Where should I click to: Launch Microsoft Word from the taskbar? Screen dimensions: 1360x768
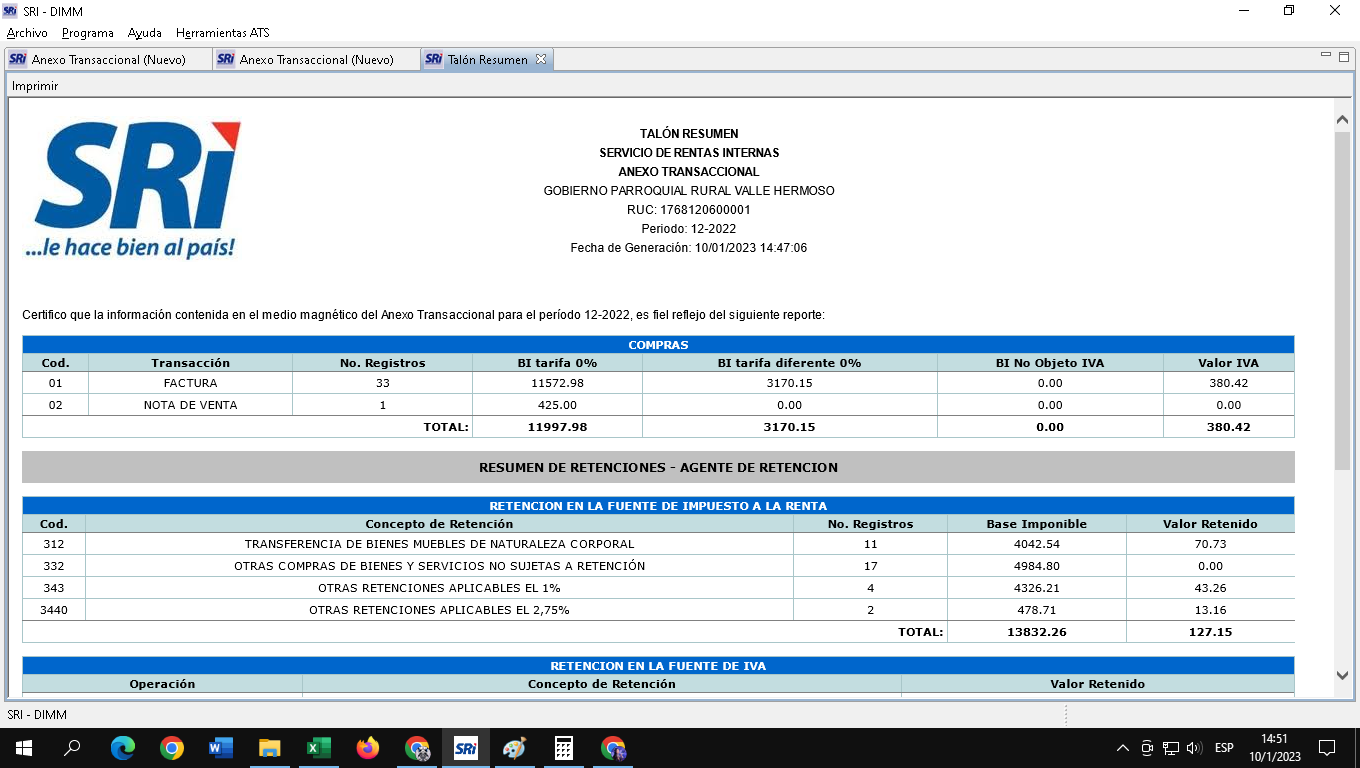[x=221, y=748]
